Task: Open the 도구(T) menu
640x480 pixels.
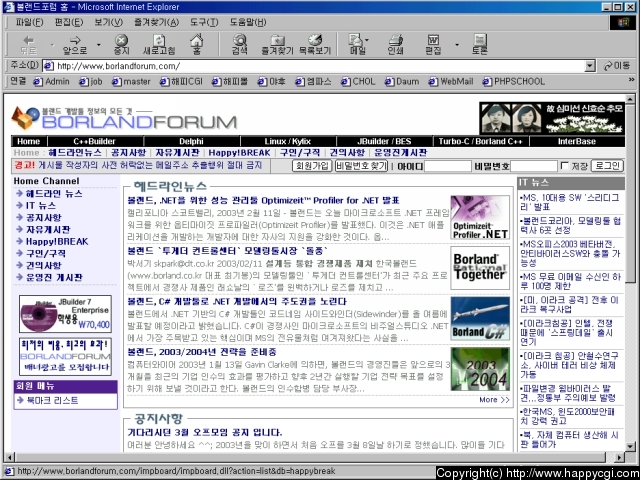Action: point(204,22)
